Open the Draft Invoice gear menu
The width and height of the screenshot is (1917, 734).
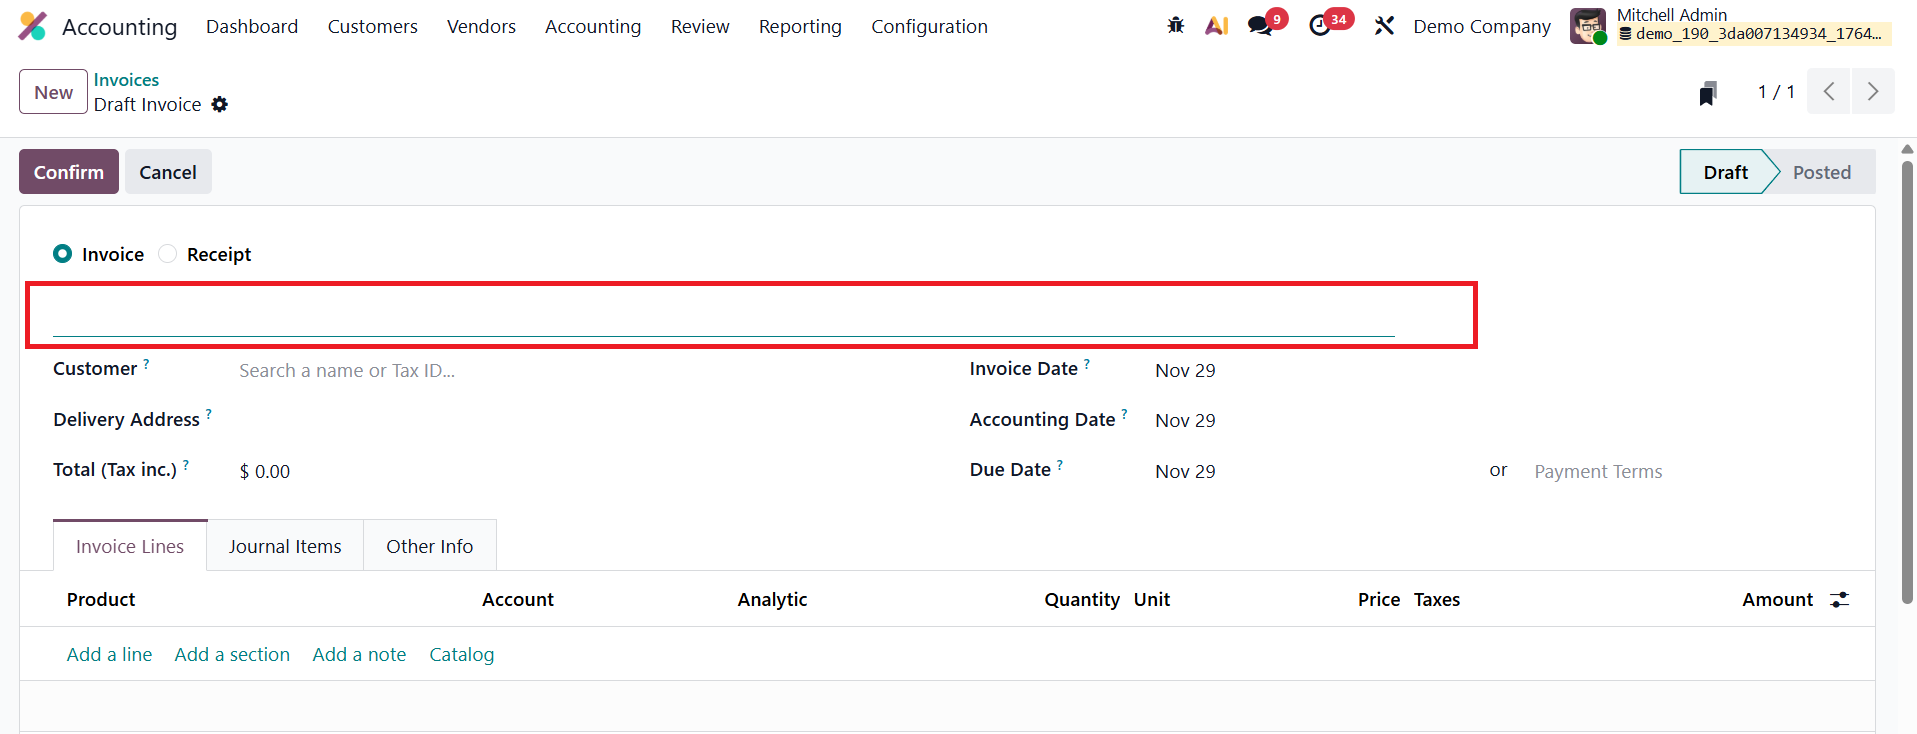click(220, 105)
